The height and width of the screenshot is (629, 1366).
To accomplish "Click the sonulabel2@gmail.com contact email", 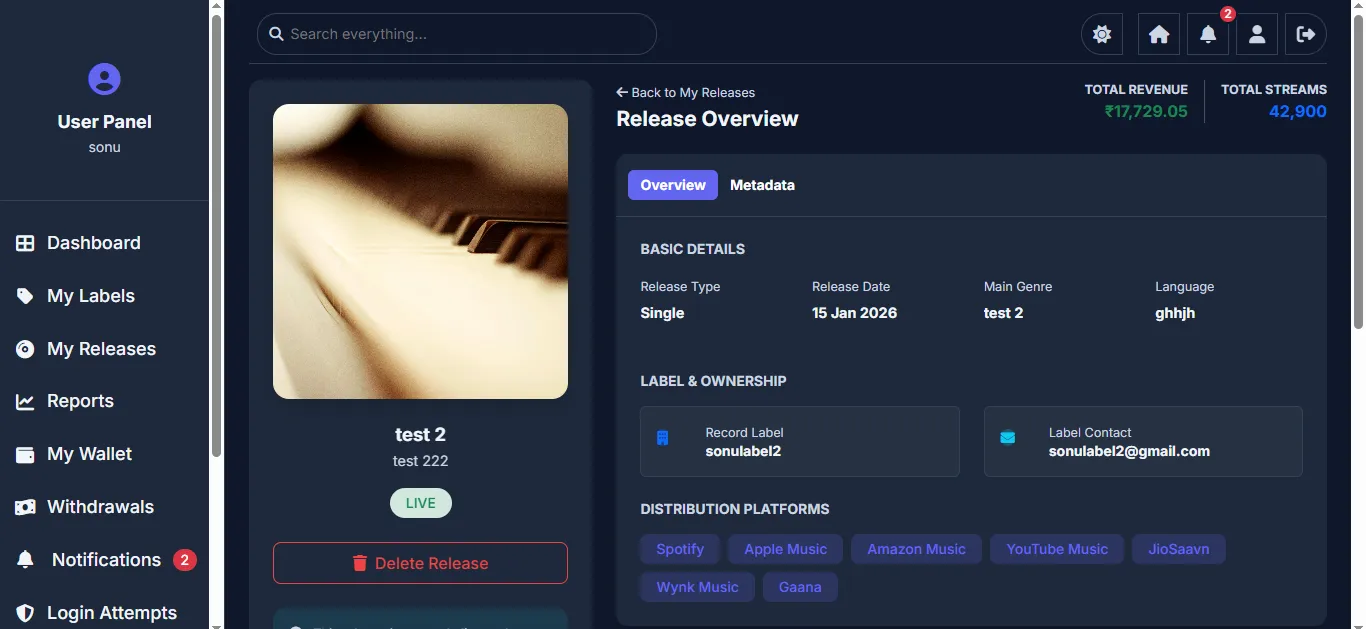I will tap(1129, 451).
